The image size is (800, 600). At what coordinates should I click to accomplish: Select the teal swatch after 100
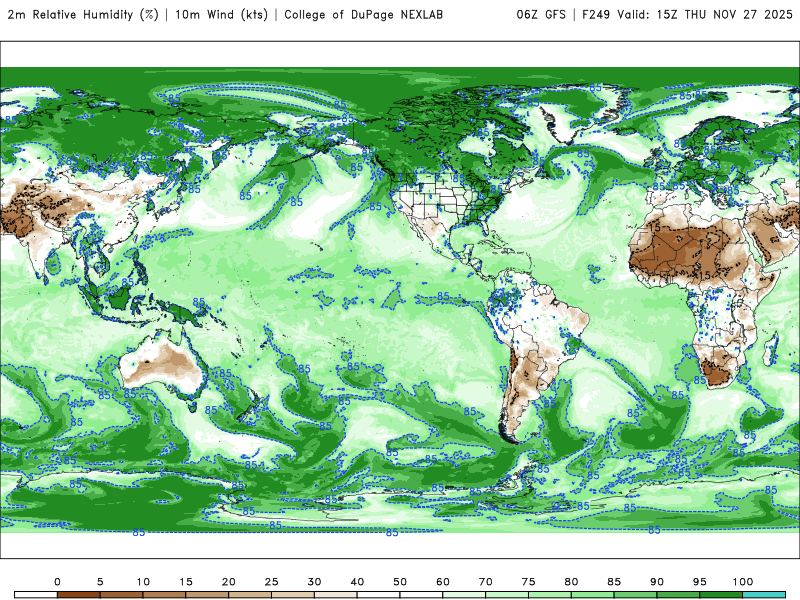coord(764,595)
